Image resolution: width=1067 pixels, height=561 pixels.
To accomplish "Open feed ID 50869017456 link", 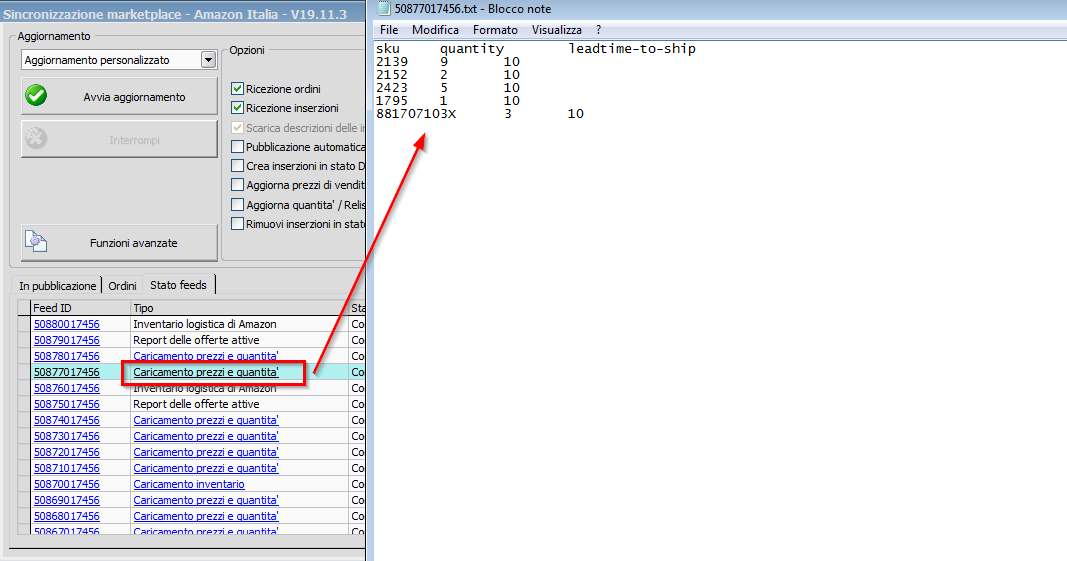I will point(67,500).
